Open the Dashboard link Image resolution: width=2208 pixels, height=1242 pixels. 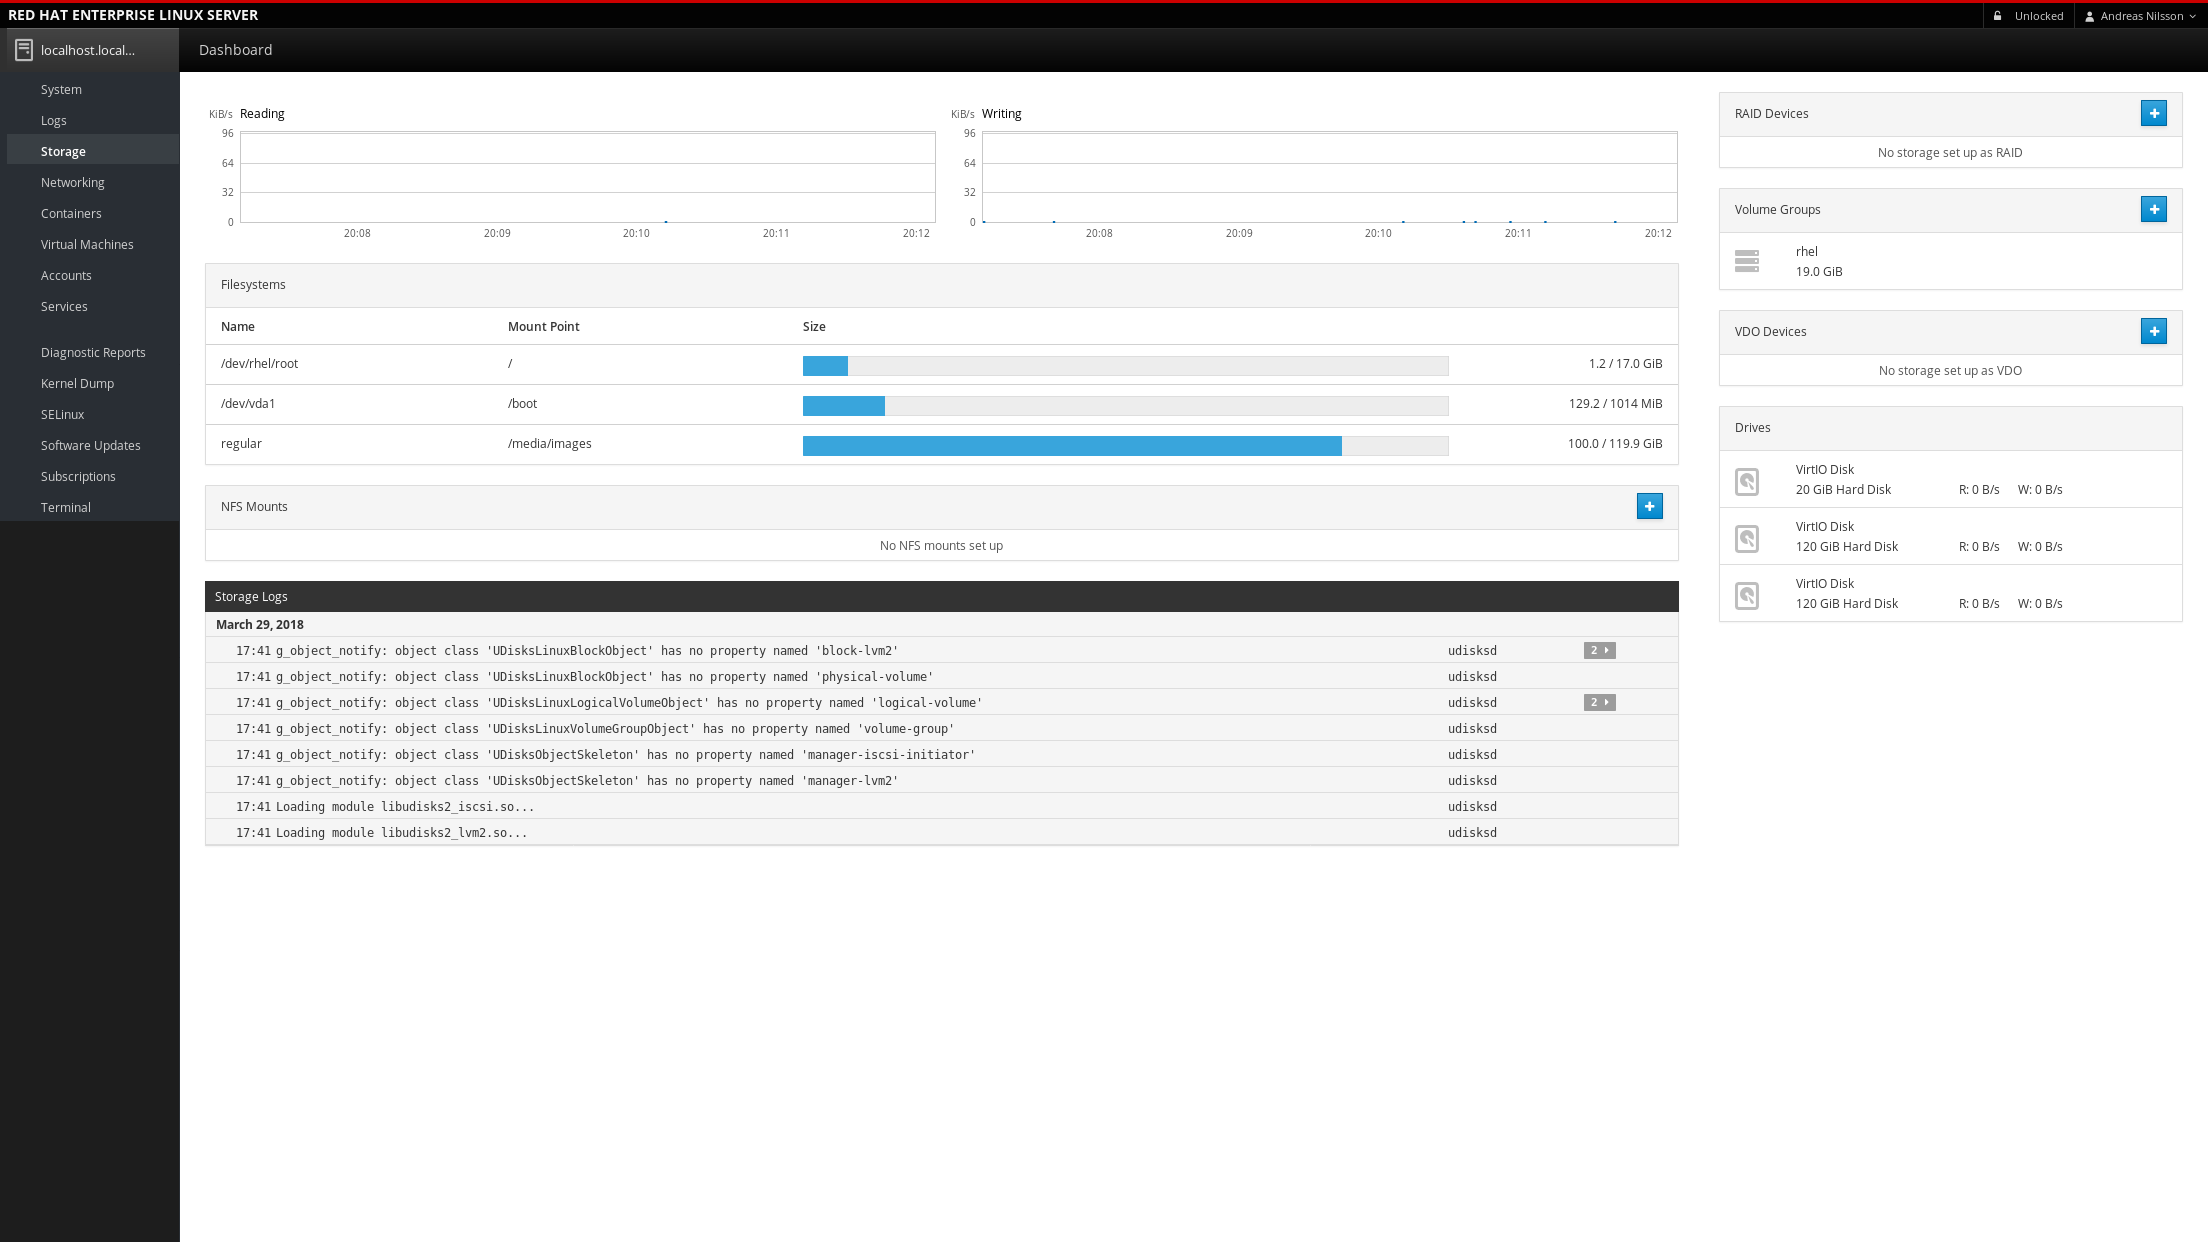235,50
